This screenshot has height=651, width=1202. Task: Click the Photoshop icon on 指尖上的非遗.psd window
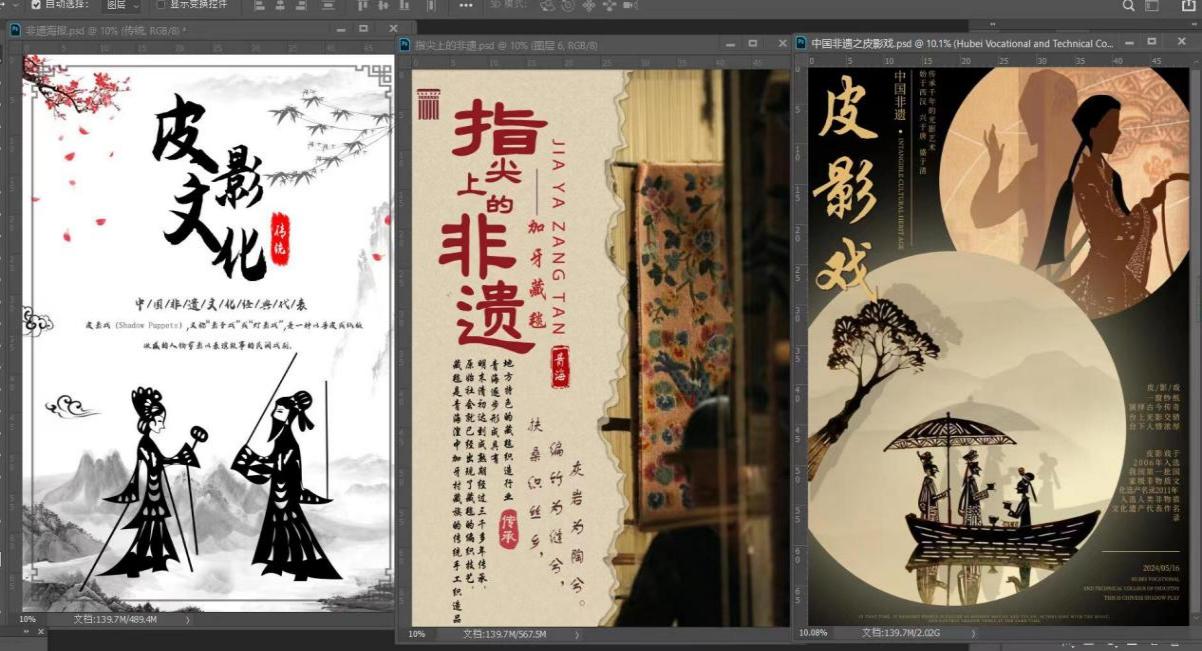click(405, 45)
